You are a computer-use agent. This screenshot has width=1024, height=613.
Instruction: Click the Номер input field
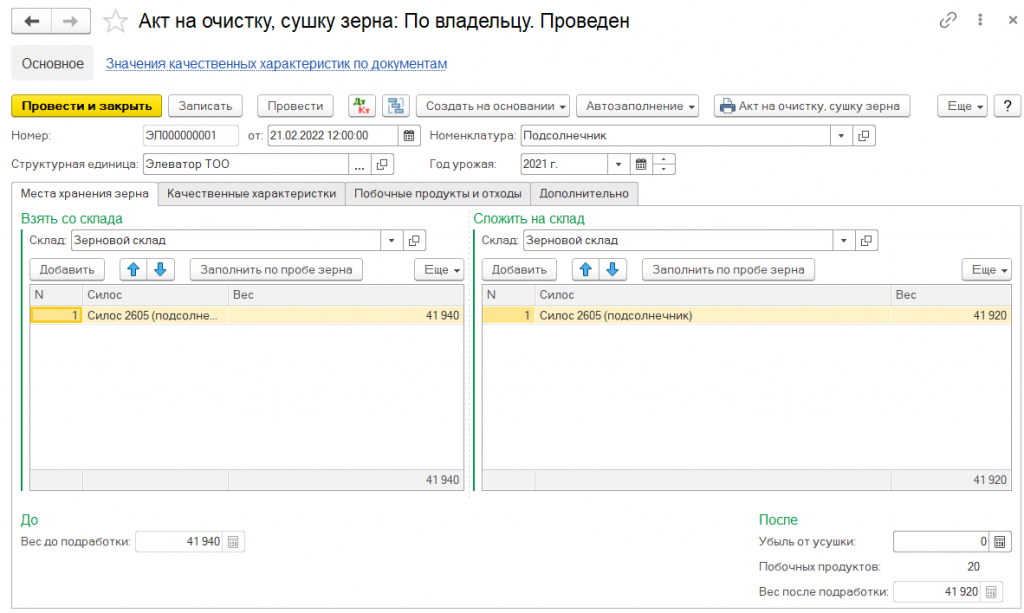[x=190, y=135]
